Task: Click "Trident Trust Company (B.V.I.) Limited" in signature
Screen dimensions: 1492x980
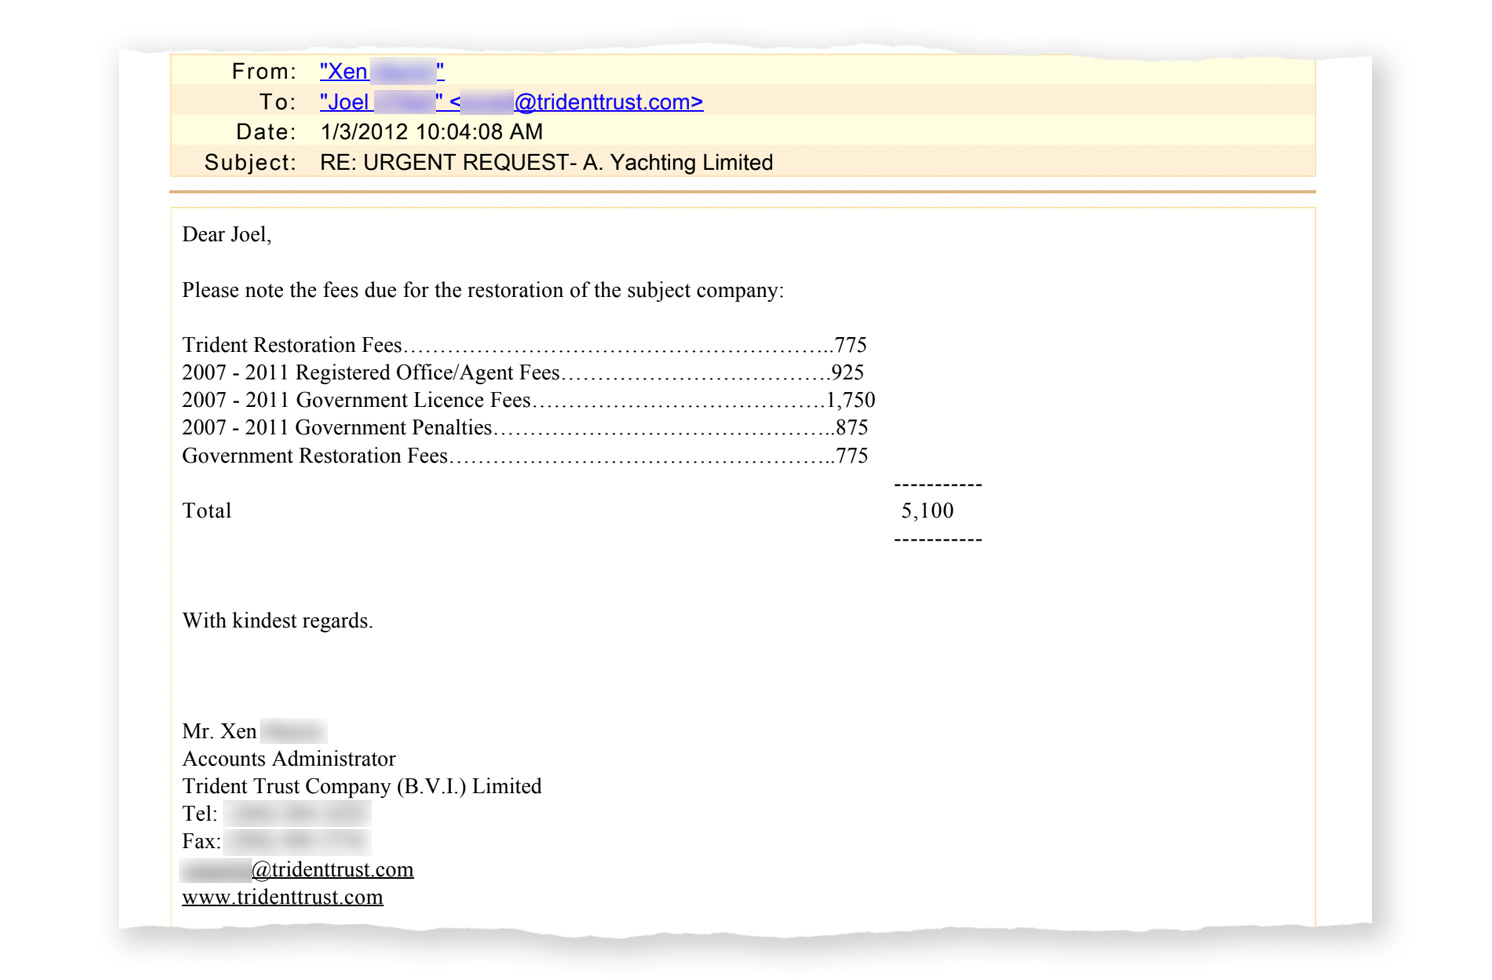Action: click(x=361, y=787)
